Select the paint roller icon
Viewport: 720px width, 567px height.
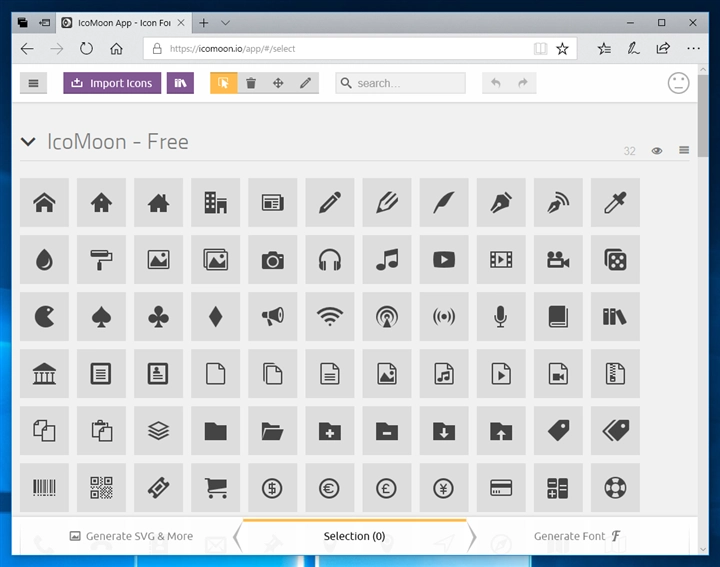(x=101, y=259)
